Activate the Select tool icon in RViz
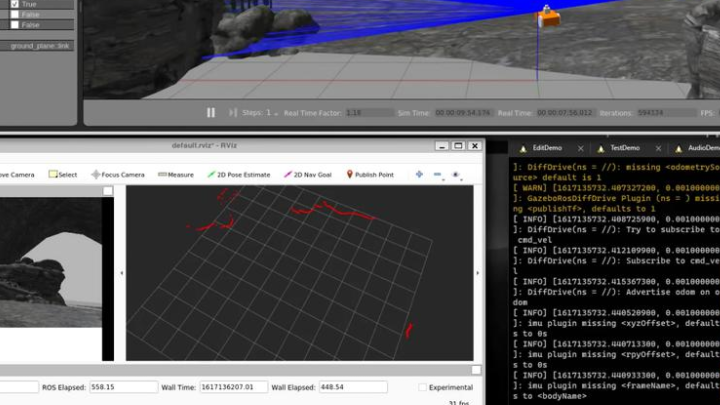The height and width of the screenshot is (405, 720). (x=53, y=174)
